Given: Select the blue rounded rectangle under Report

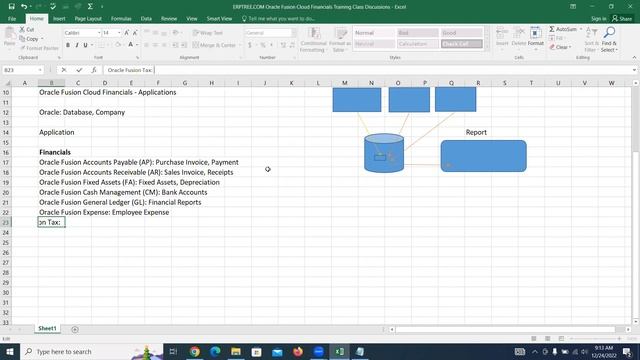Looking at the screenshot, I should (x=483, y=156).
